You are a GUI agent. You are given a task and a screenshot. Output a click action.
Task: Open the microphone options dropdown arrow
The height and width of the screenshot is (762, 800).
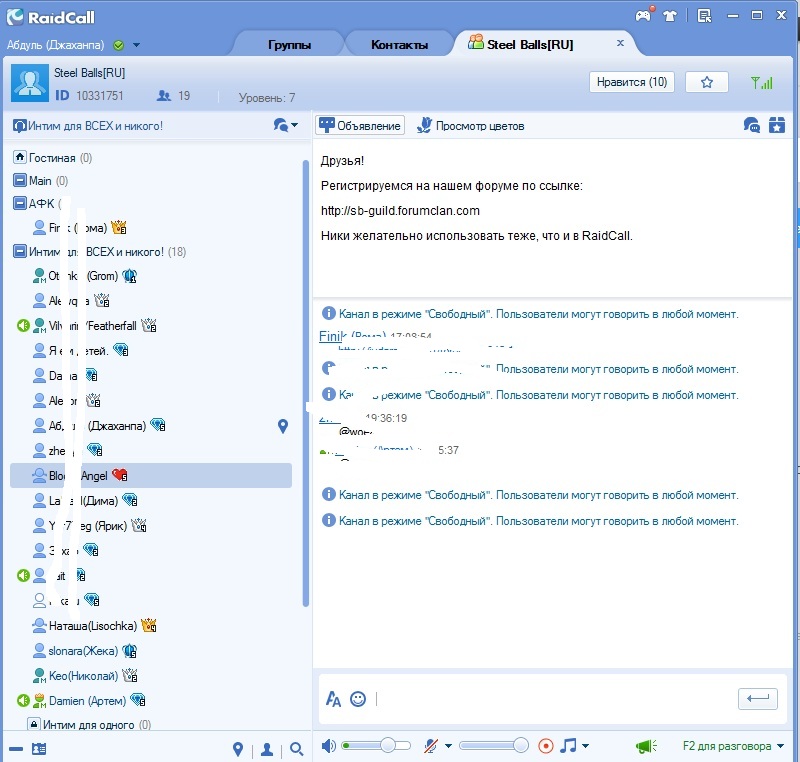pyautogui.click(x=448, y=746)
